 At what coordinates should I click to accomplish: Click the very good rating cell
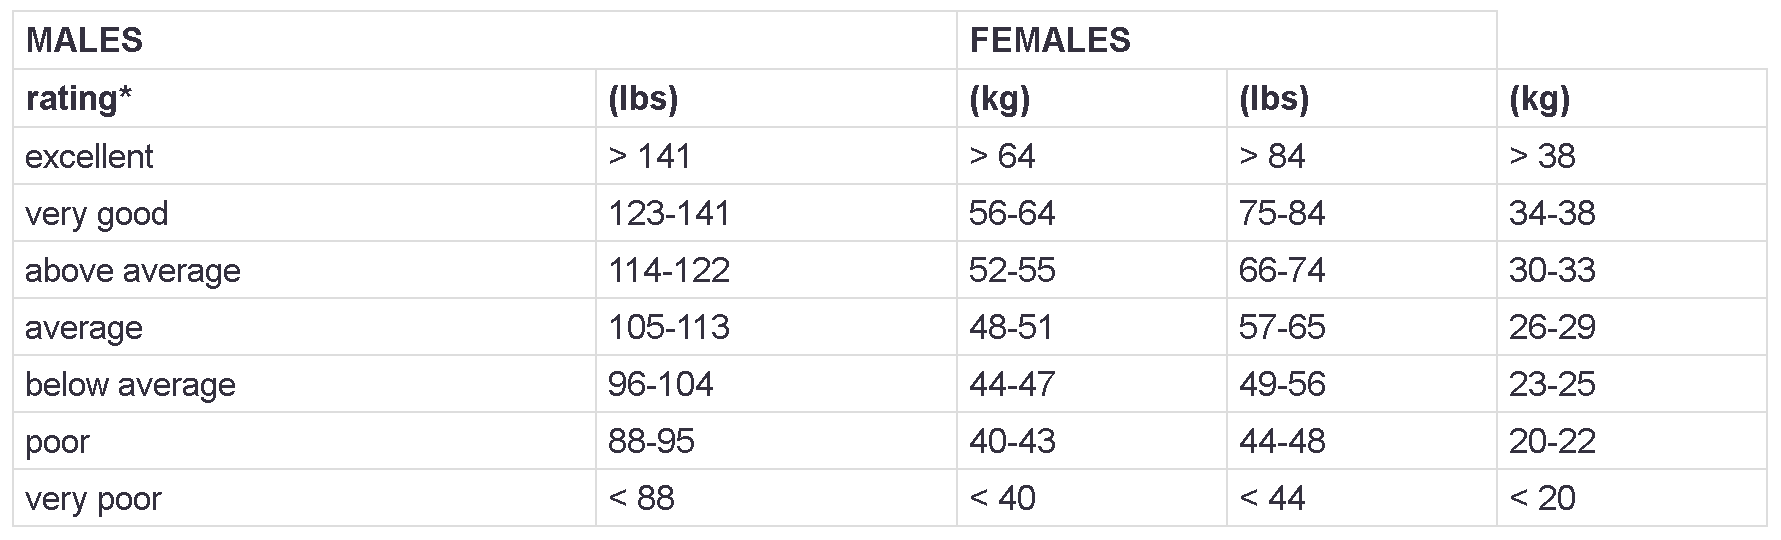304,213
